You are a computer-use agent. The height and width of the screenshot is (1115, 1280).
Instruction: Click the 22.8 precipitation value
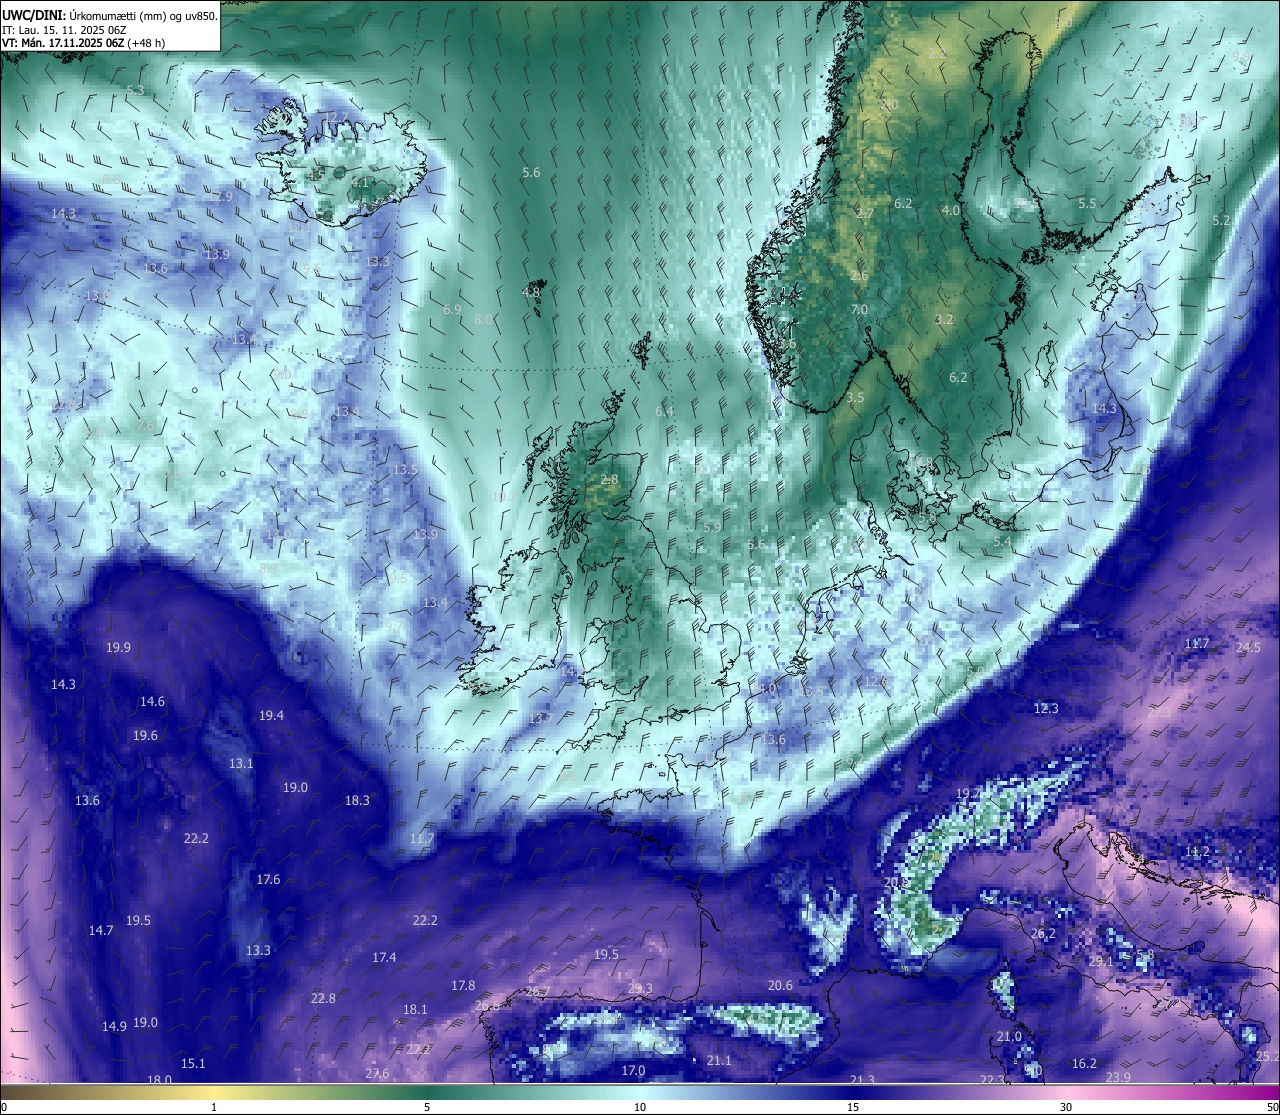click(x=323, y=999)
